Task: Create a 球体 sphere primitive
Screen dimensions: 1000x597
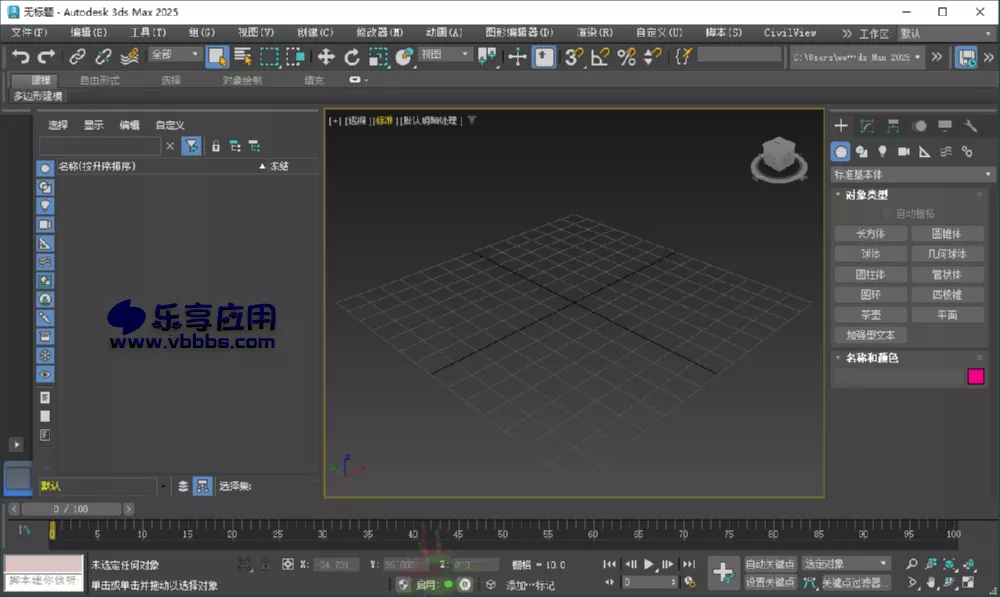Action: 871,254
